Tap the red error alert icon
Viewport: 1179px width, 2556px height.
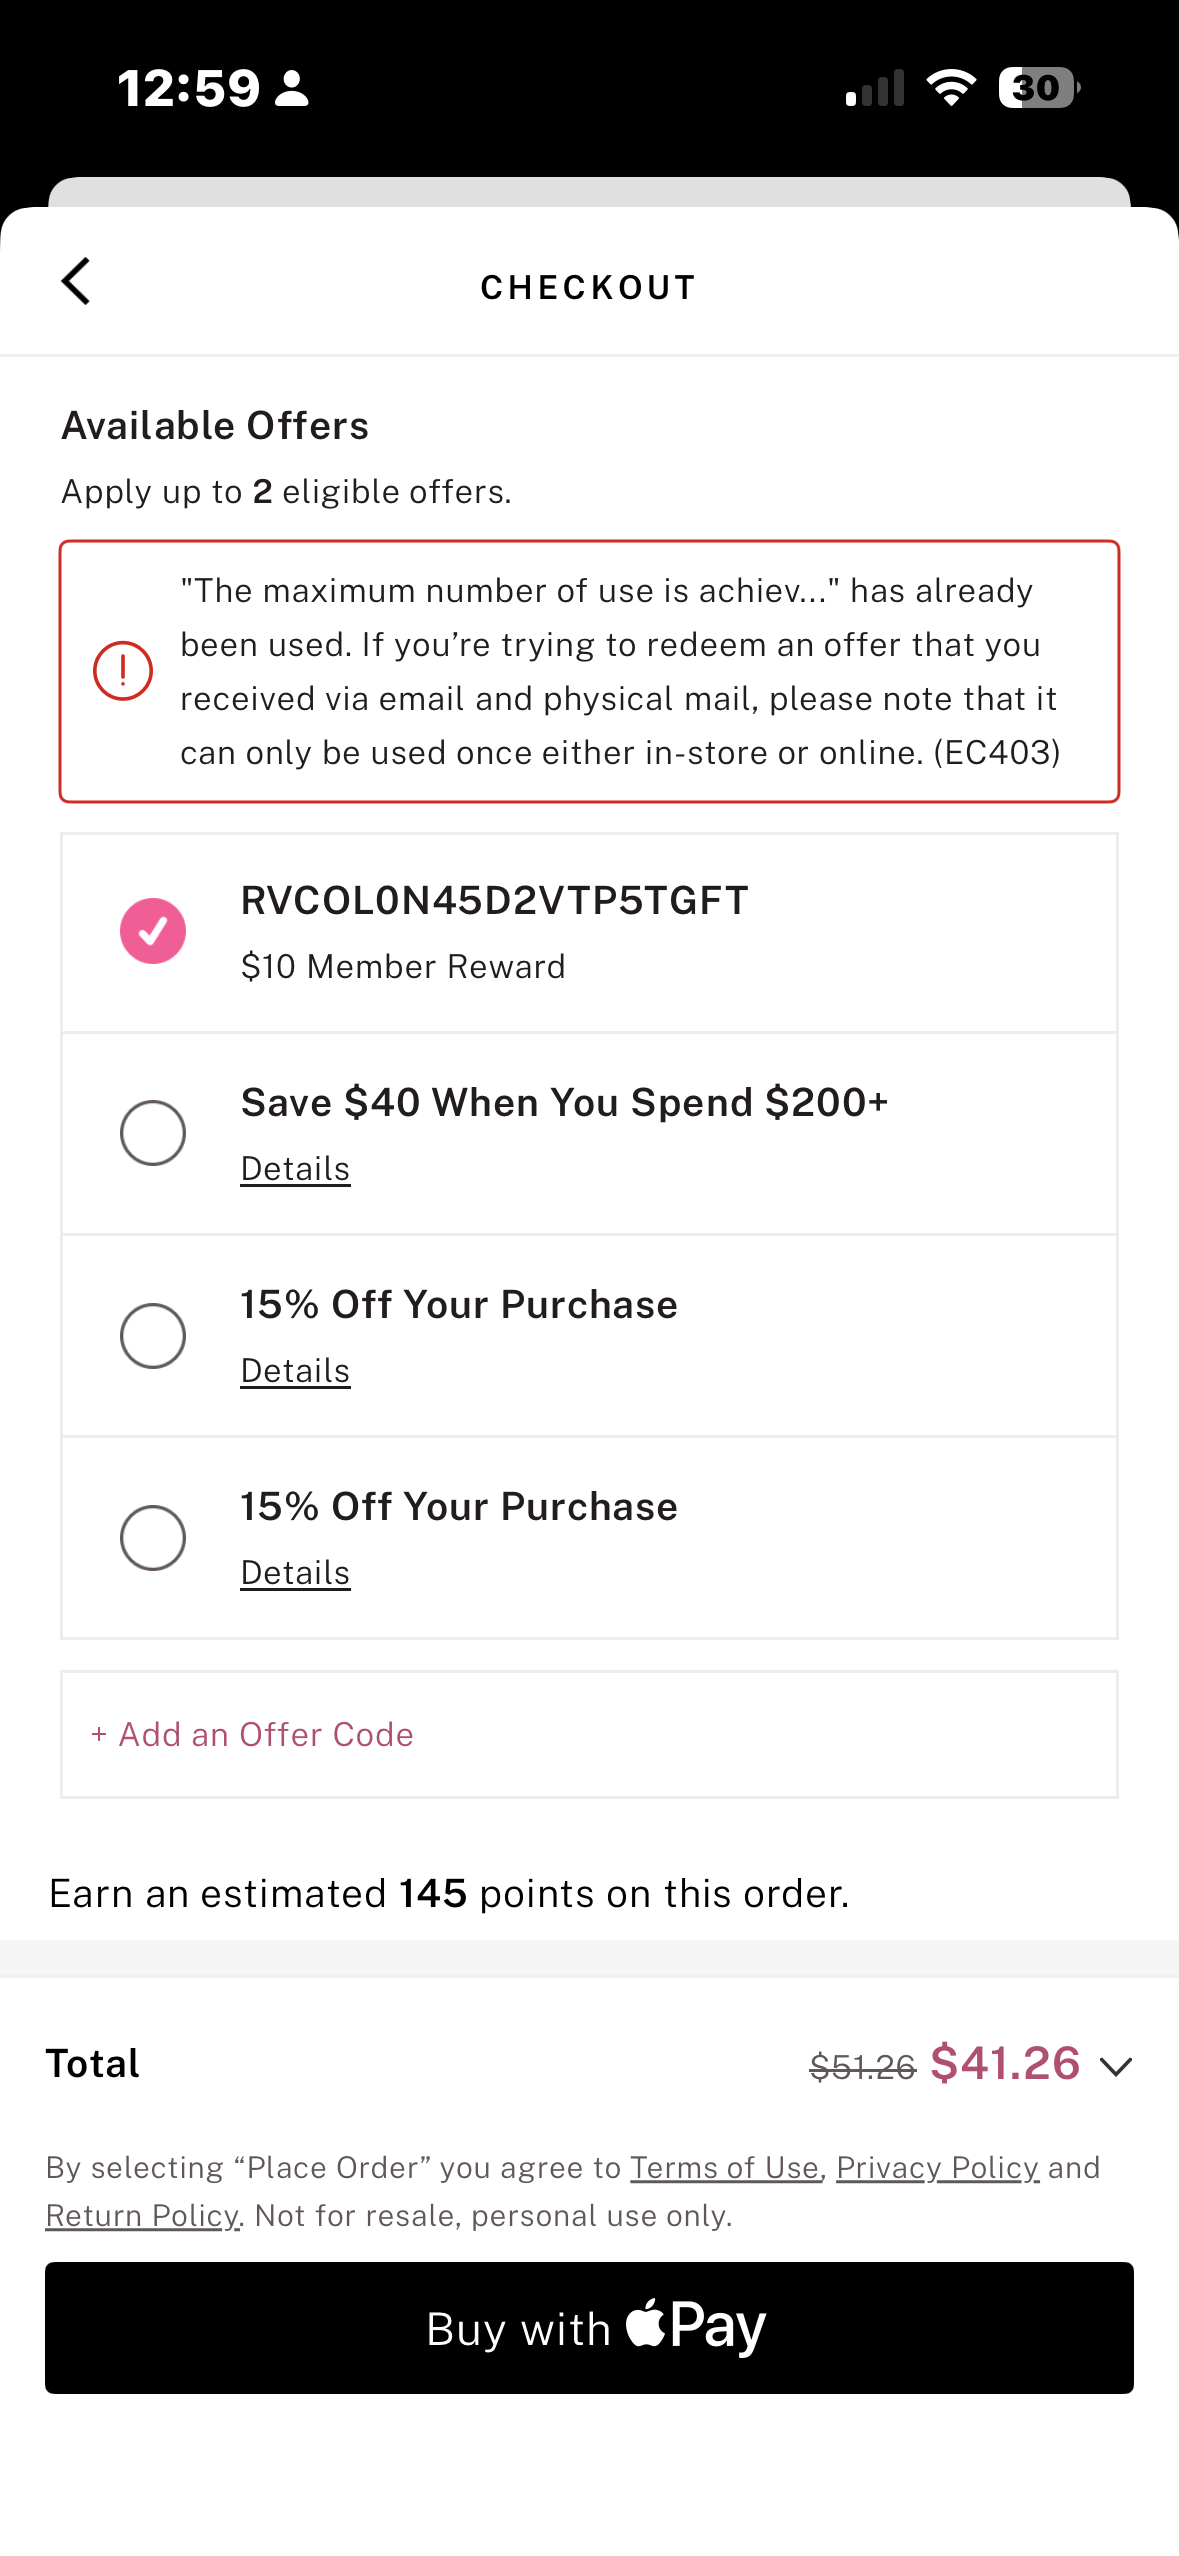pyautogui.click(x=123, y=671)
